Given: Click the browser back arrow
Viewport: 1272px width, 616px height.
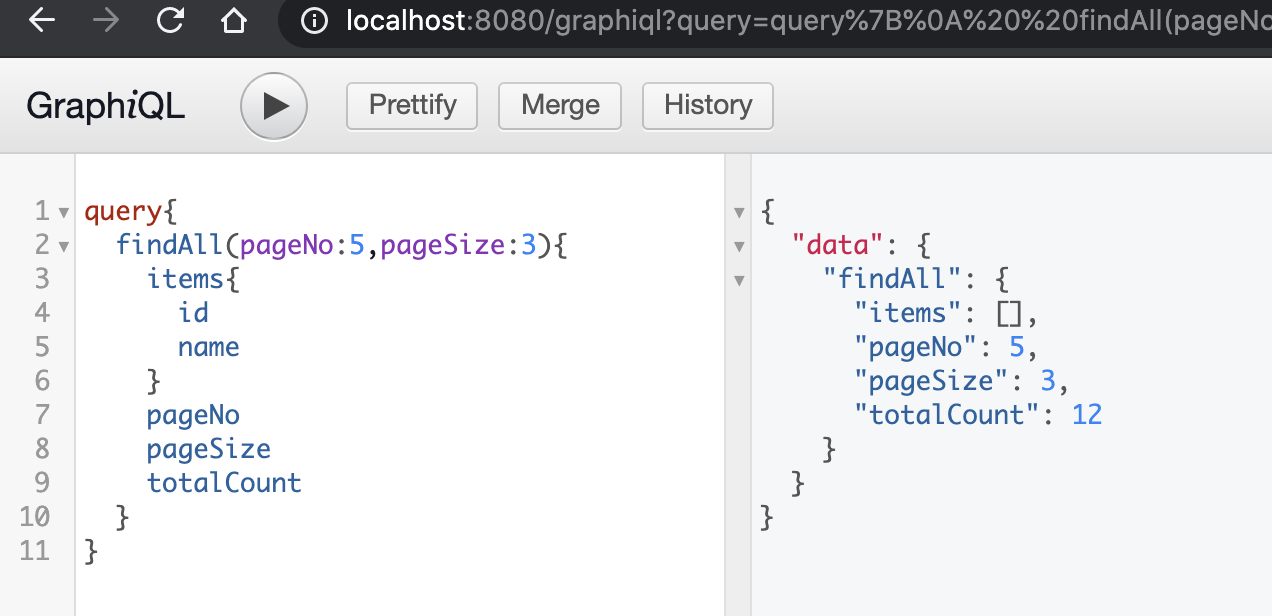Looking at the screenshot, I should pyautogui.click(x=42, y=20).
